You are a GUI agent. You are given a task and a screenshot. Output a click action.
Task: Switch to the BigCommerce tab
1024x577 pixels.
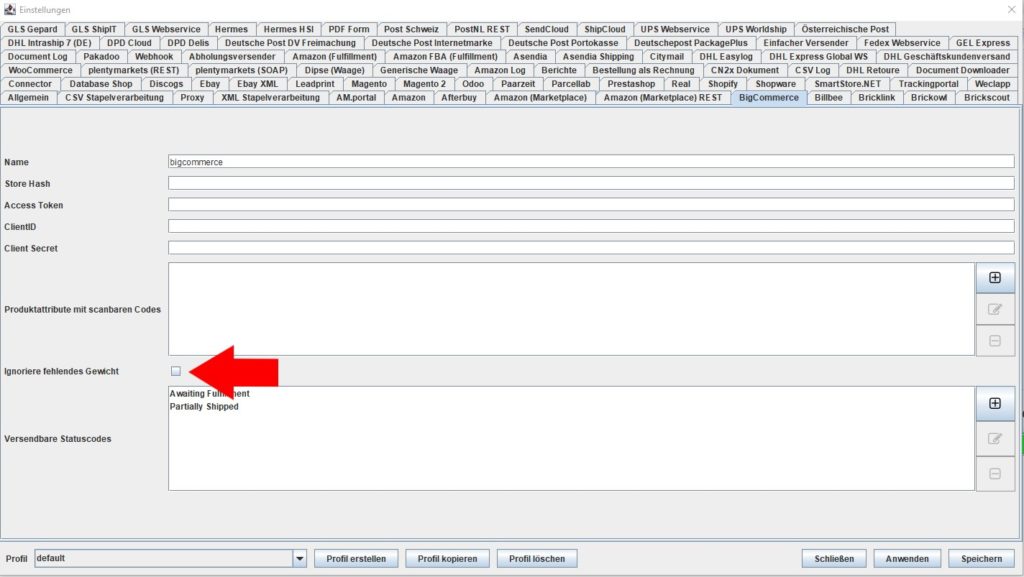769,97
